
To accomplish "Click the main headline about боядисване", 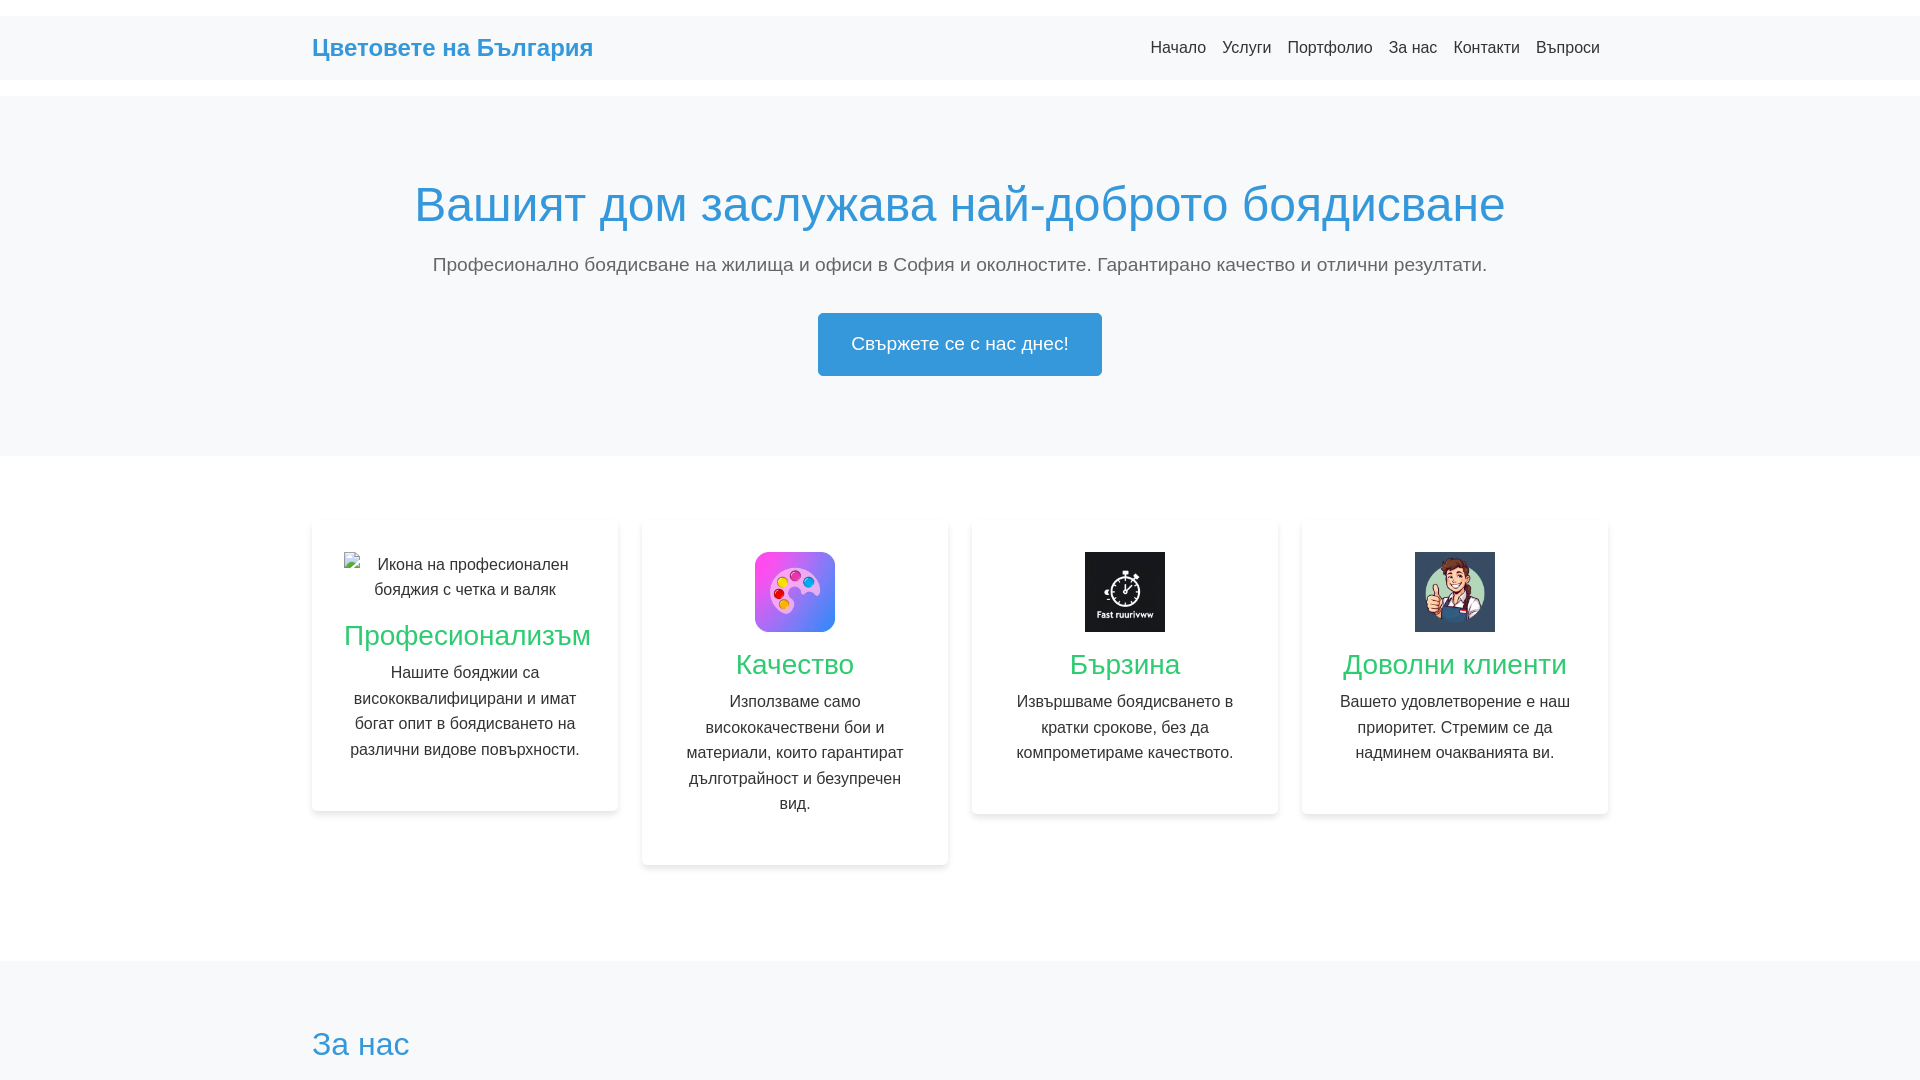I will (960, 204).
